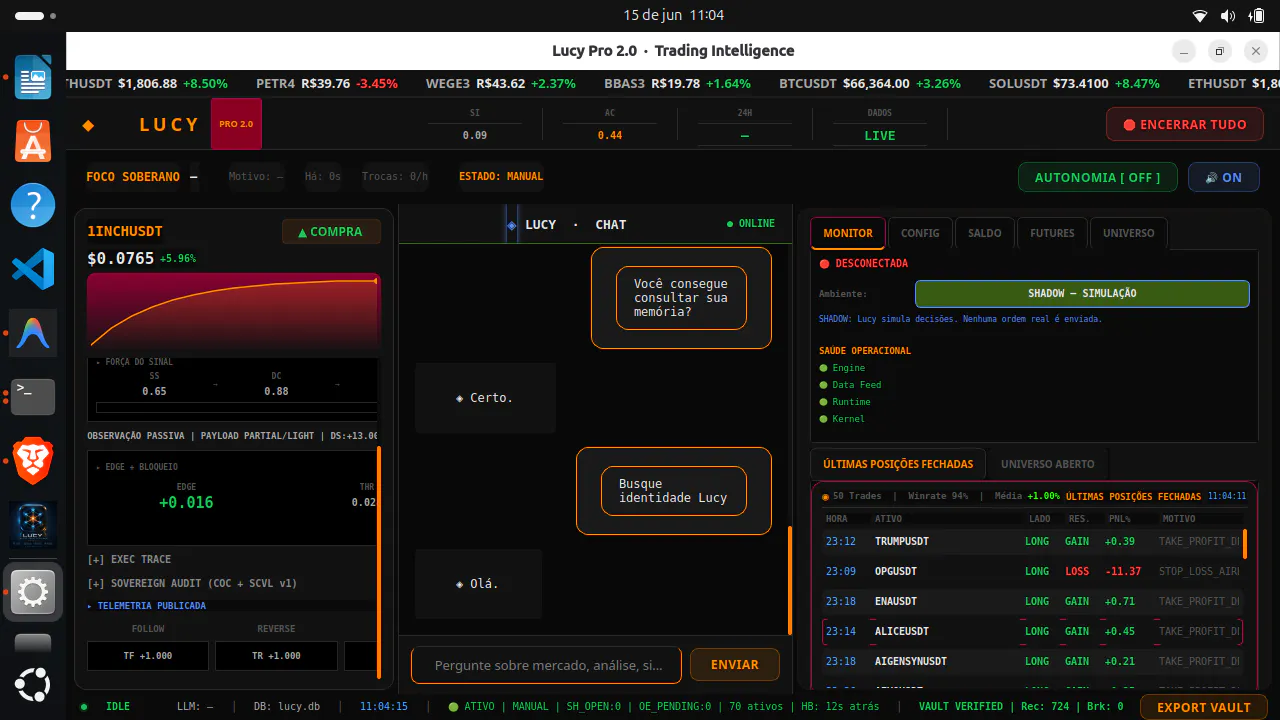Click the TF +1.000 follow box
Image resolution: width=1280 pixels, height=720 pixels.
[x=148, y=656]
